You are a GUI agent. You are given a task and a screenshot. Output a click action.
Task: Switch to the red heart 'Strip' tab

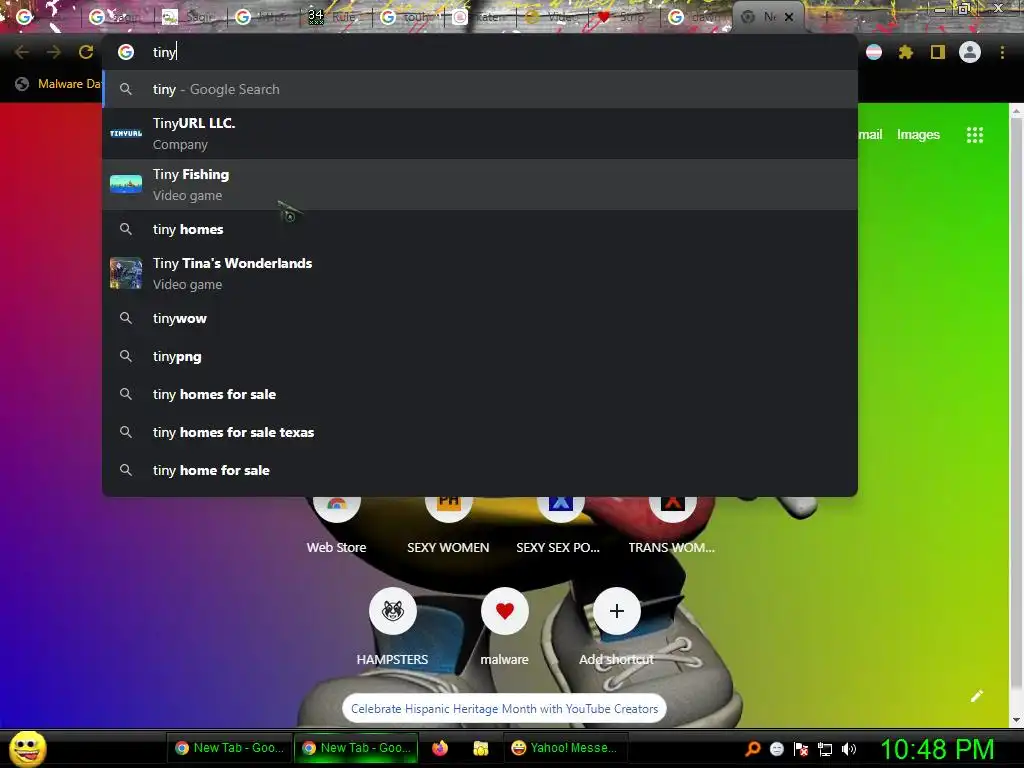click(x=624, y=17)
